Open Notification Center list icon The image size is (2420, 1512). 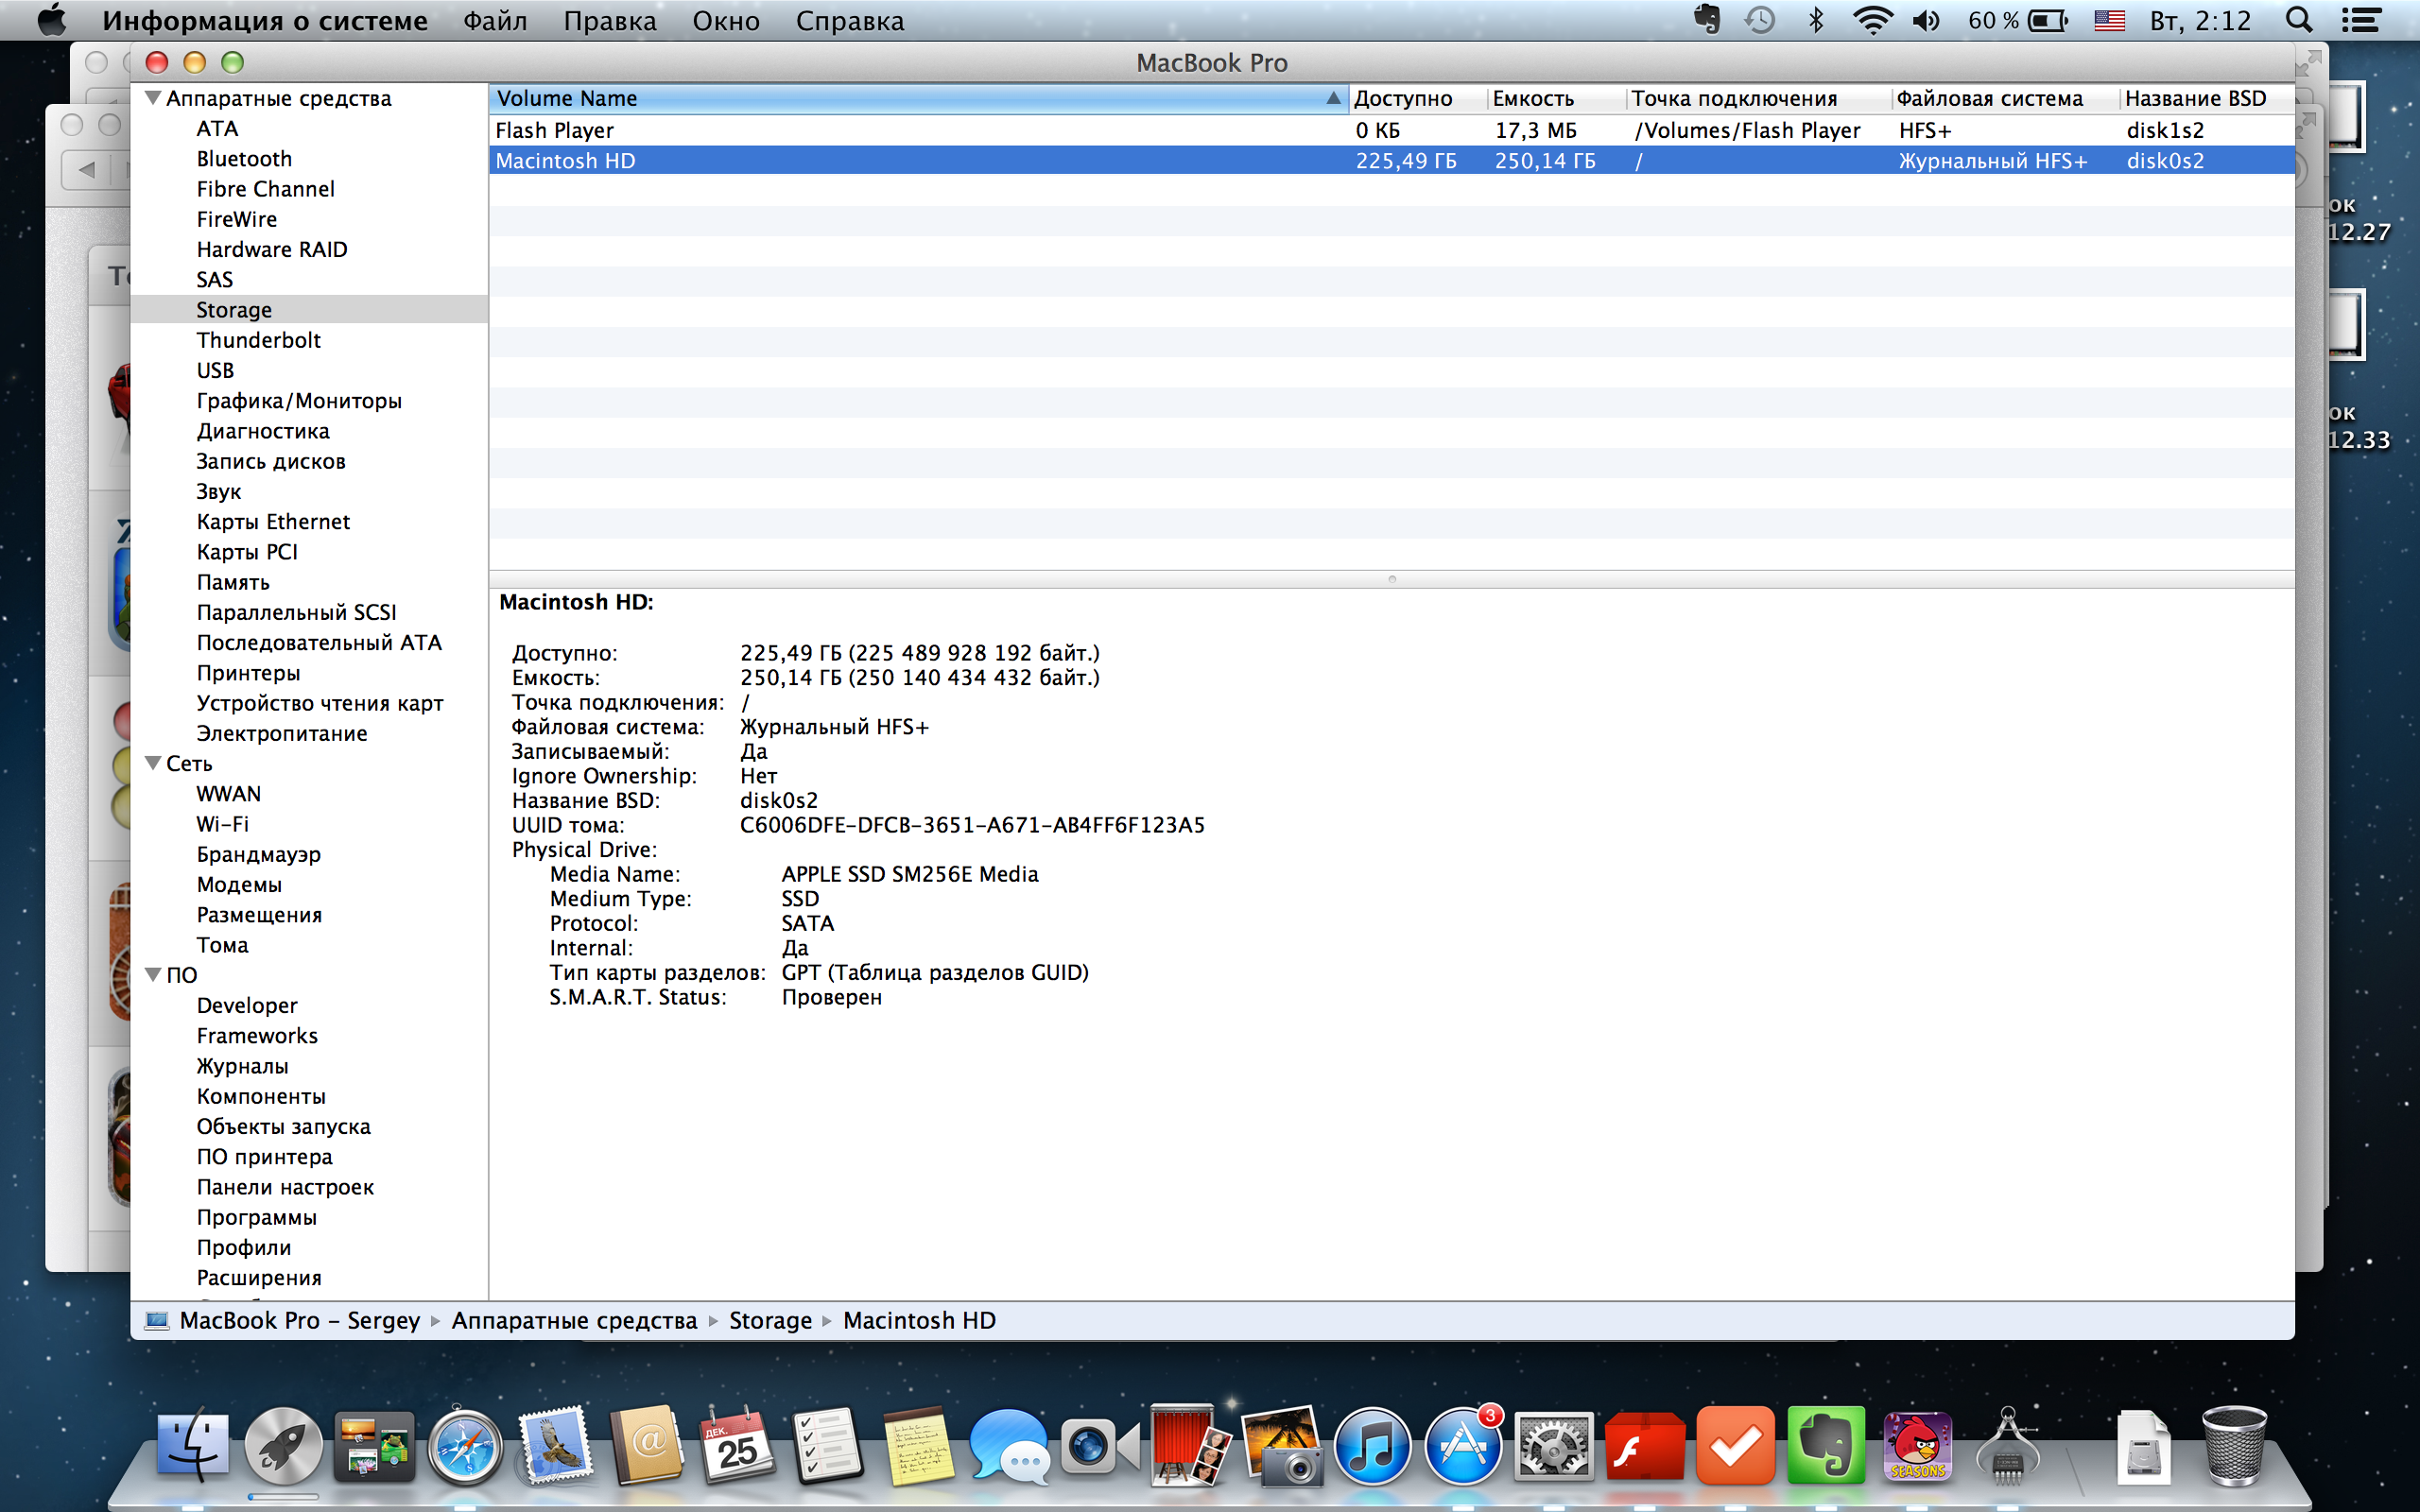2361,20
